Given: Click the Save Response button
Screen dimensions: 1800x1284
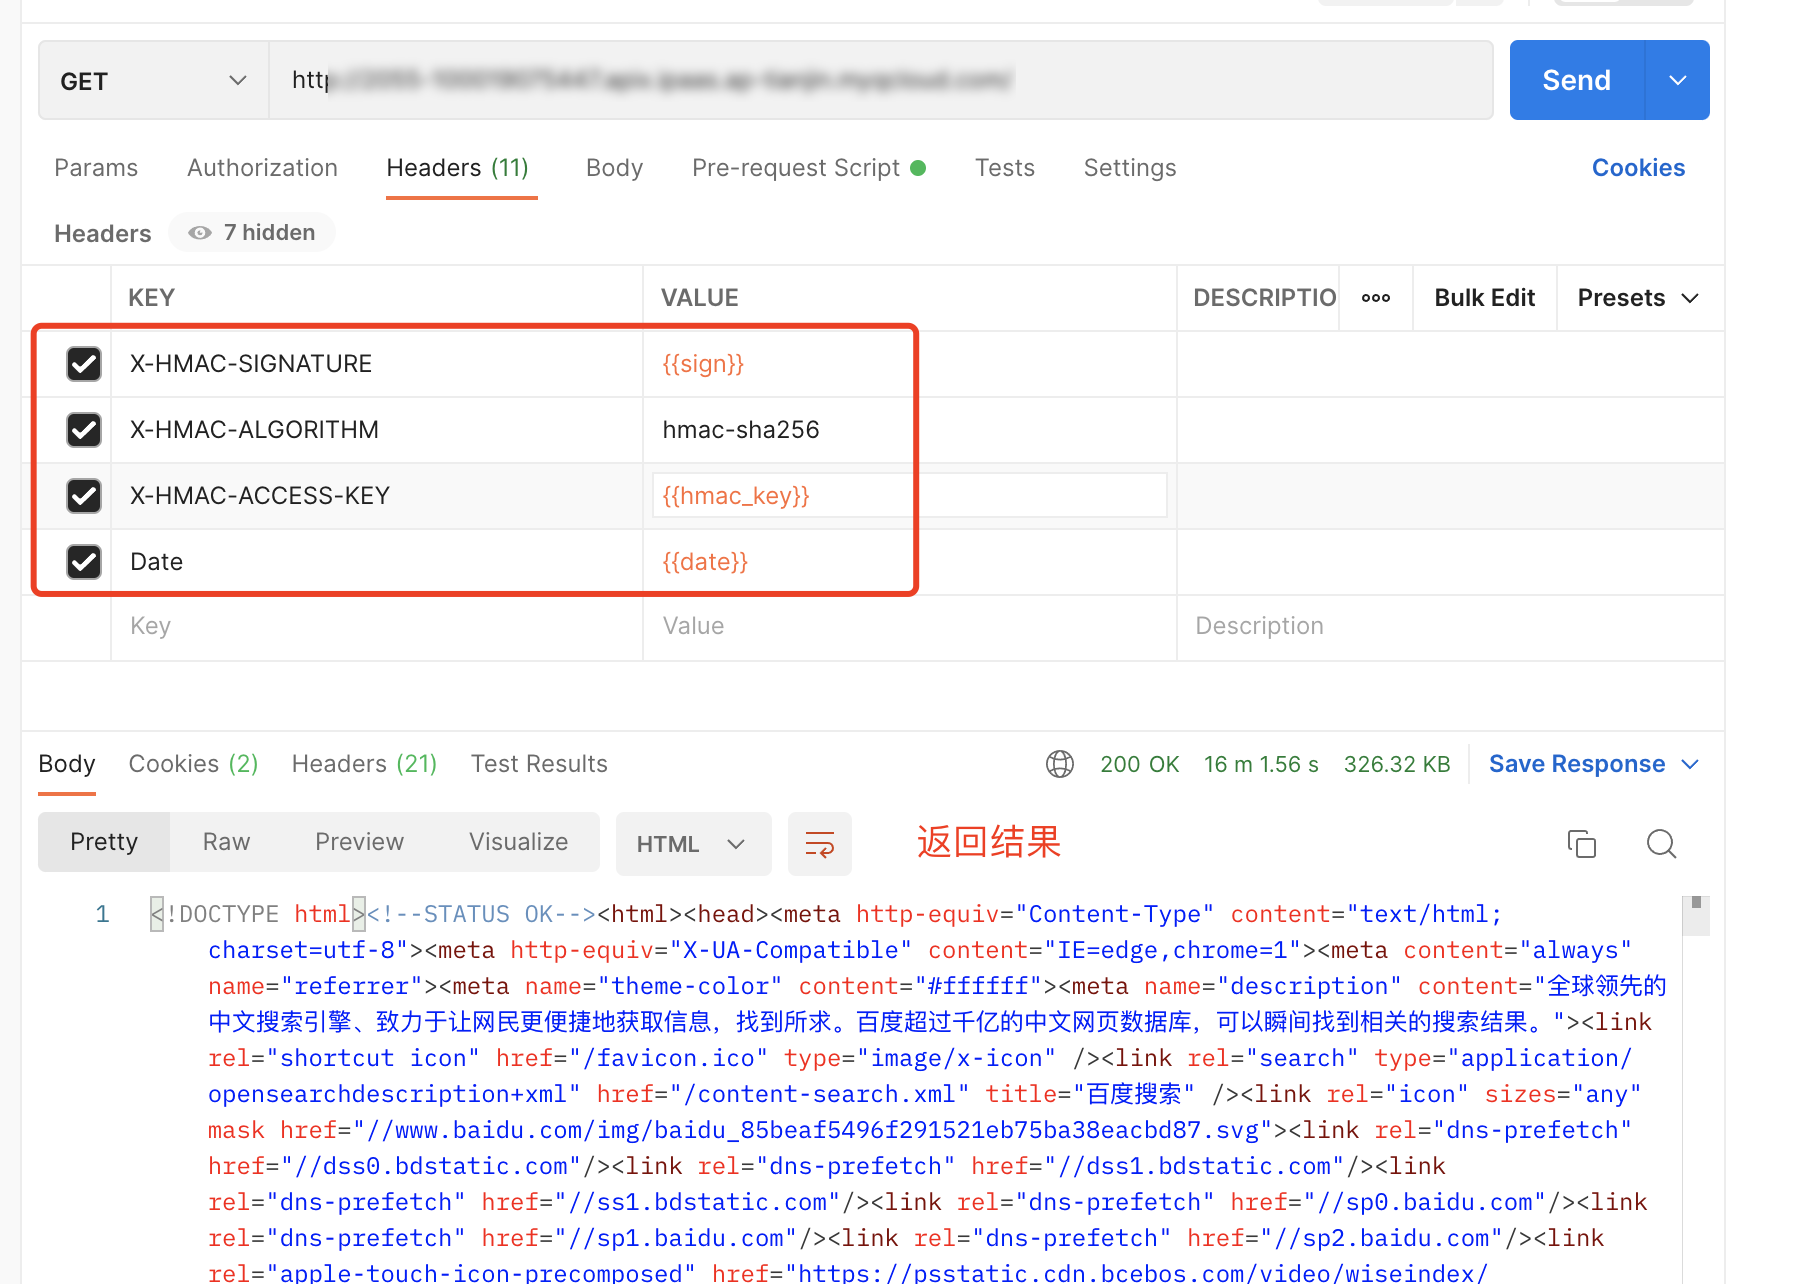Looking at the screenshot, I should 1577,764.
